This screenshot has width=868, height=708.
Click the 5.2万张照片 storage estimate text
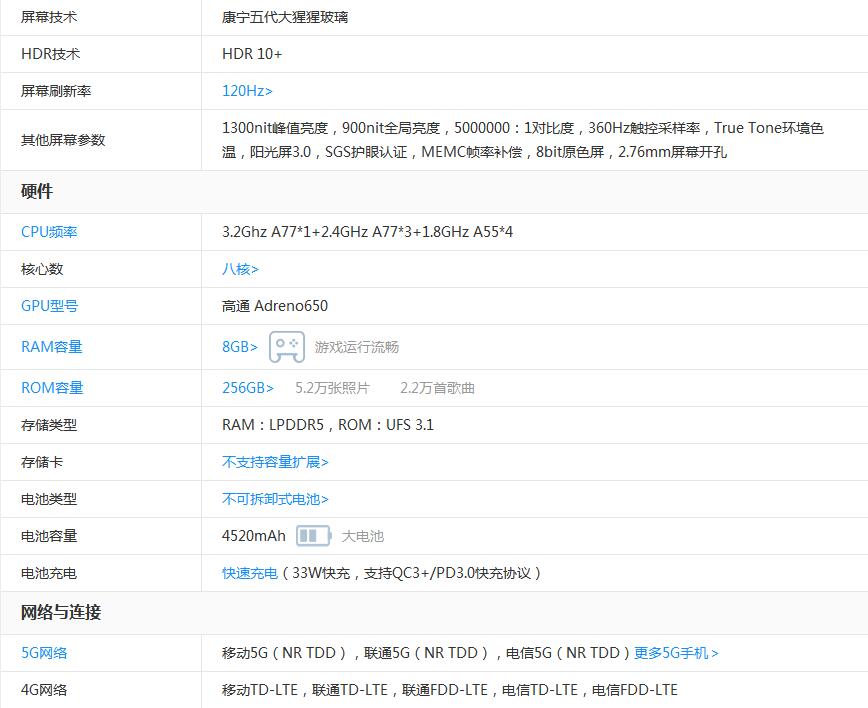tap(332, 388)
